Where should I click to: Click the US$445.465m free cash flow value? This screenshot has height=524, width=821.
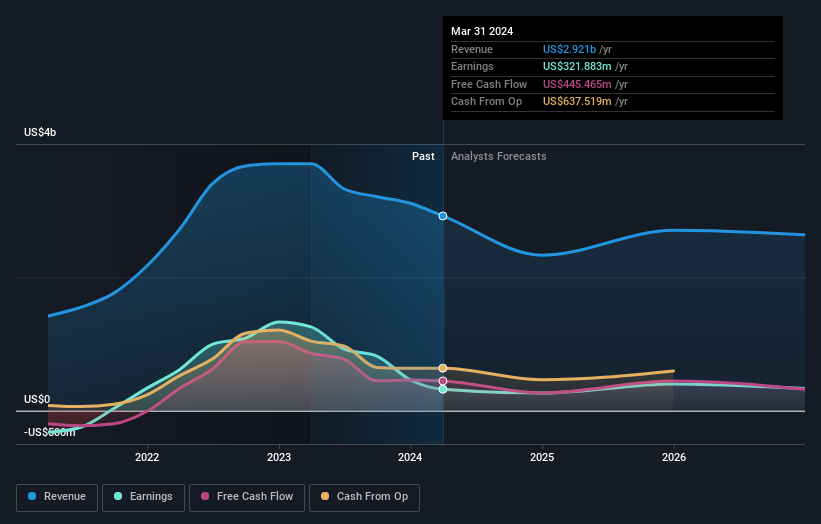[x=577, y=84]
